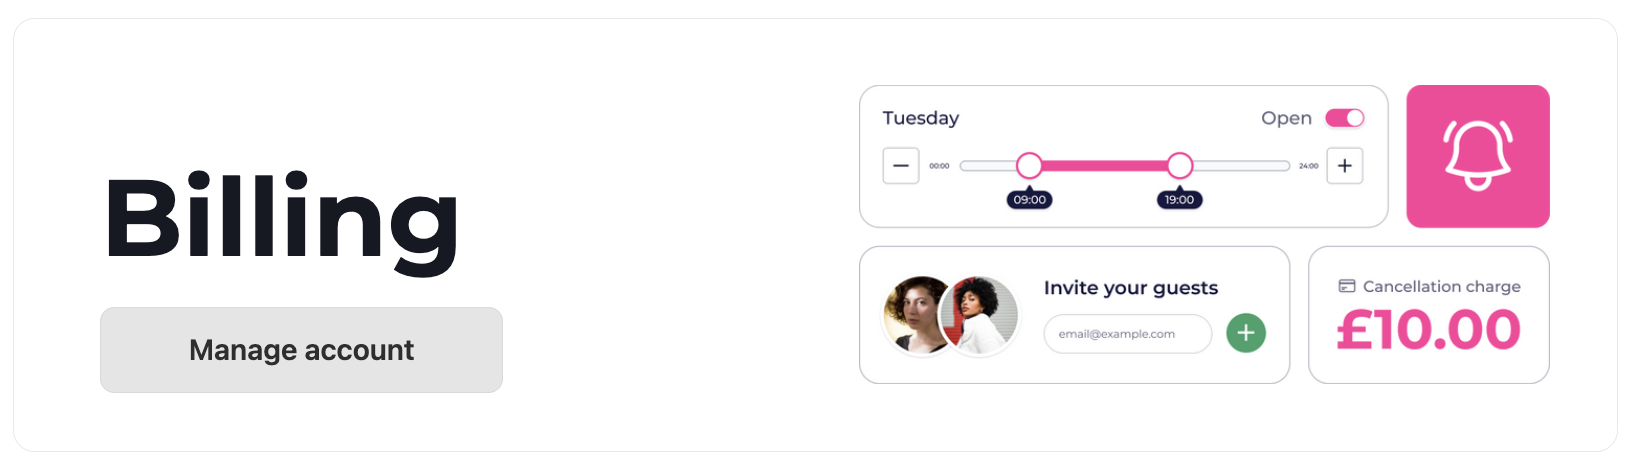Click the £10.00 cancellation charge amount

tap(1429, 330)
